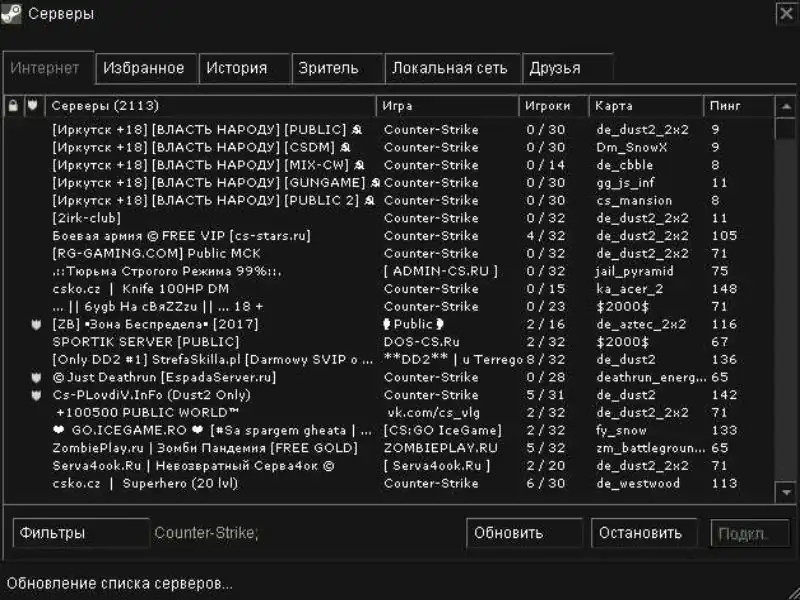The height and width of the screenshot is (600, 800).
Task: Click the ping value 148
Action: tap(724, 289)
